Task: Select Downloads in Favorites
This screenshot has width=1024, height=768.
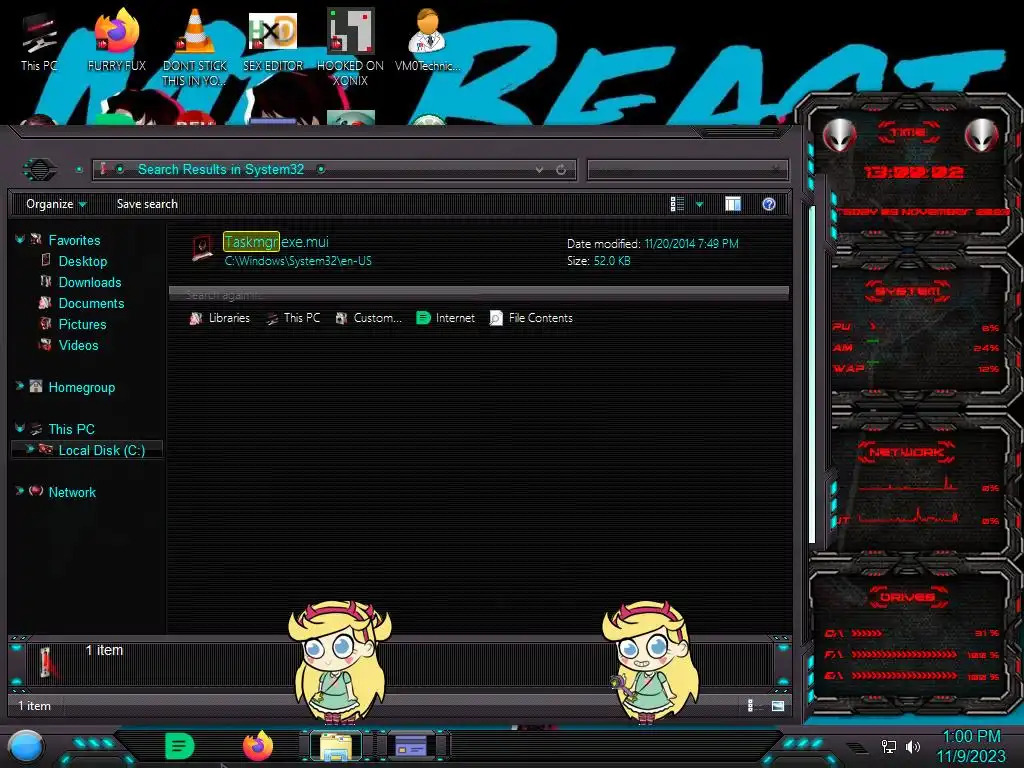Action: point(89,282)
